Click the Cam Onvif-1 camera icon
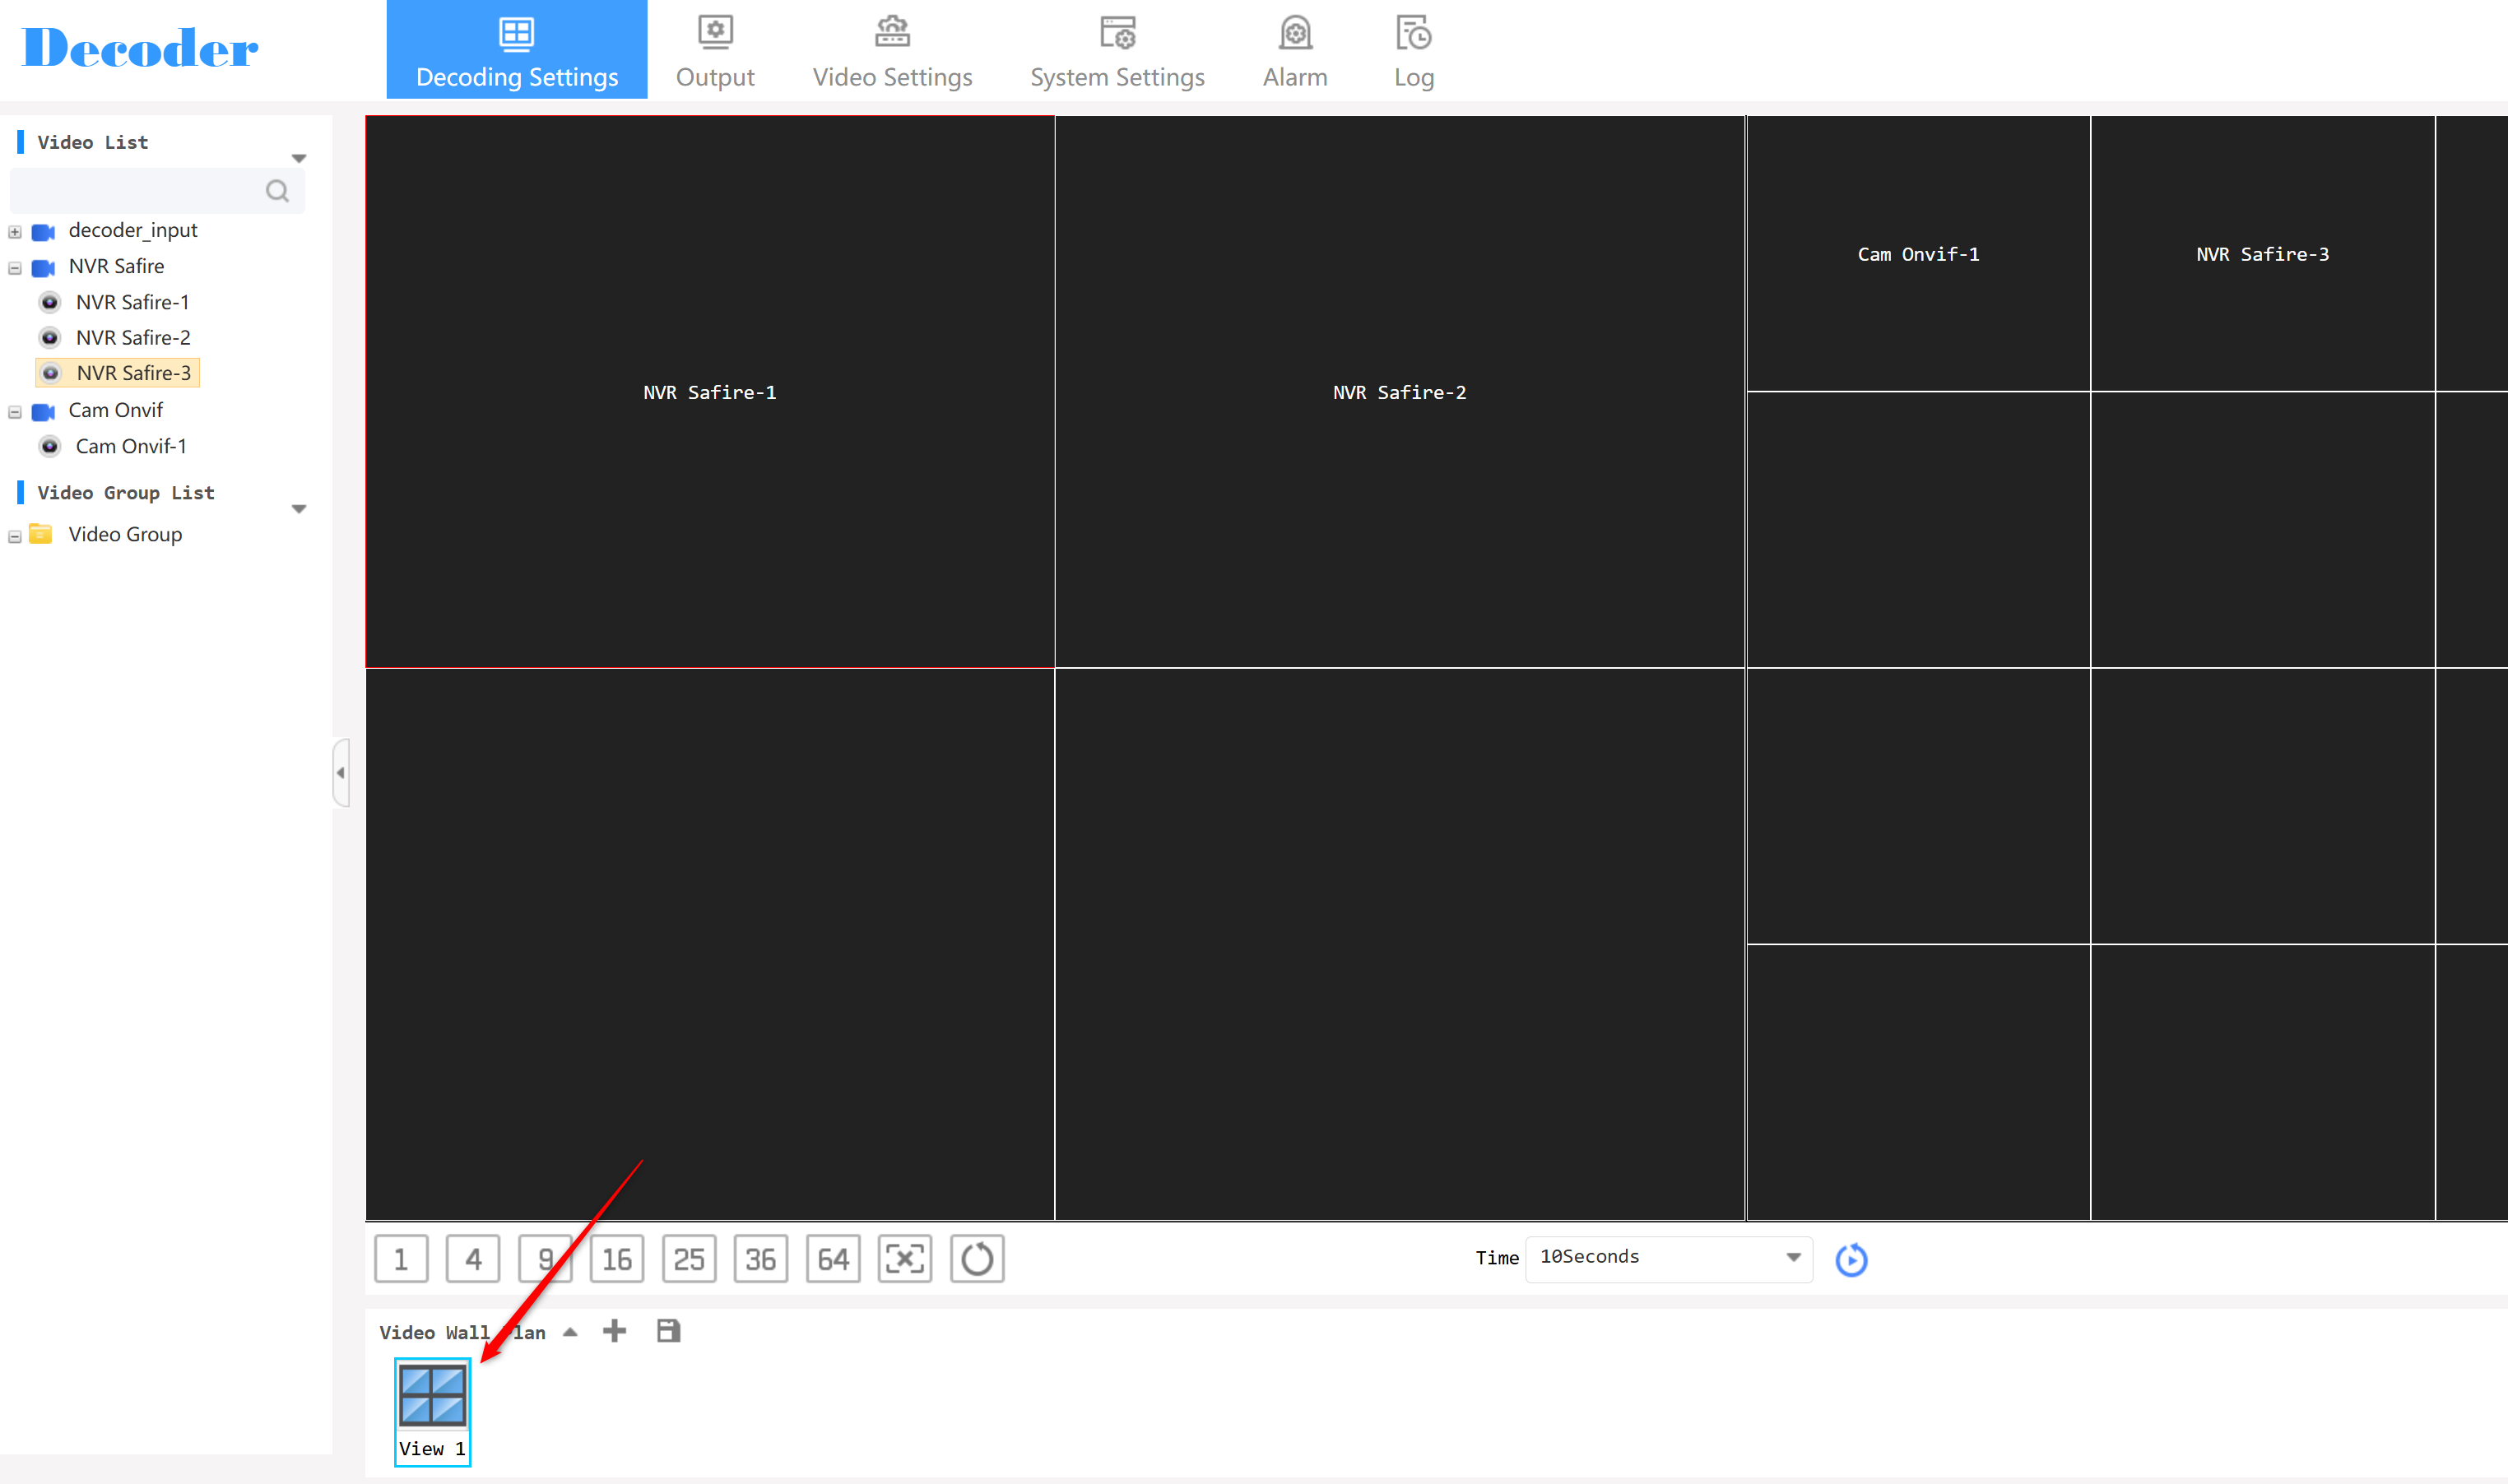Screen dimensions: 2508x1484 (49, 446)
